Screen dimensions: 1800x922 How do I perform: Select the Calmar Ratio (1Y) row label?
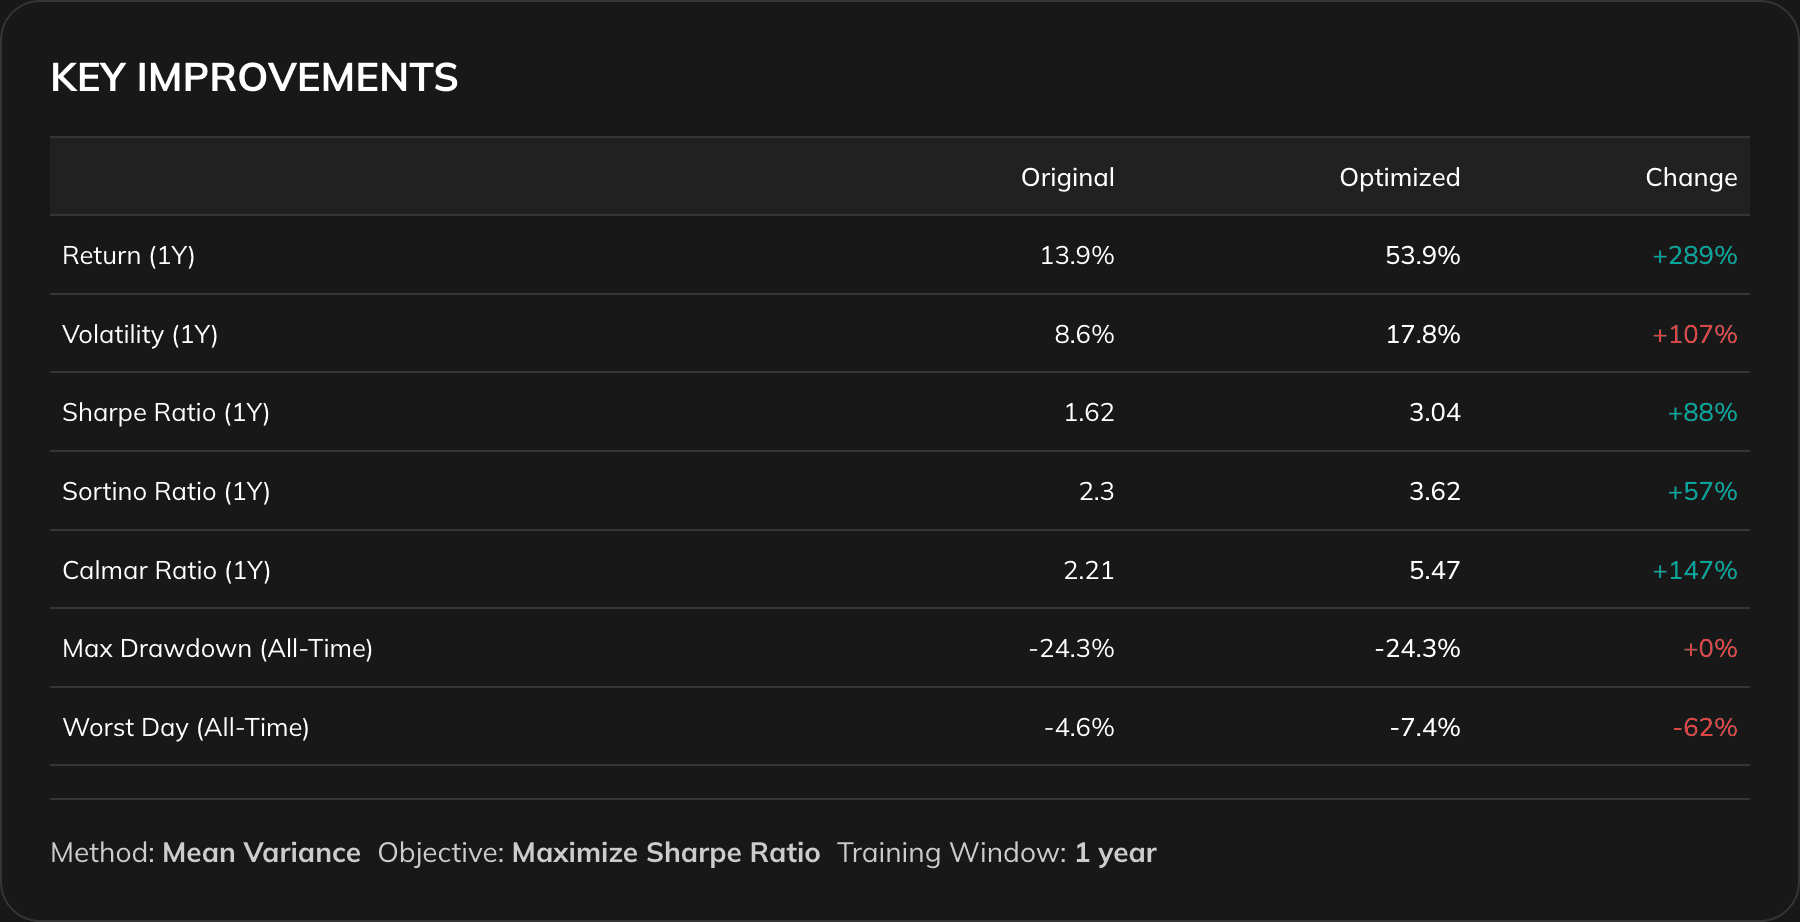tap(166, 571)
